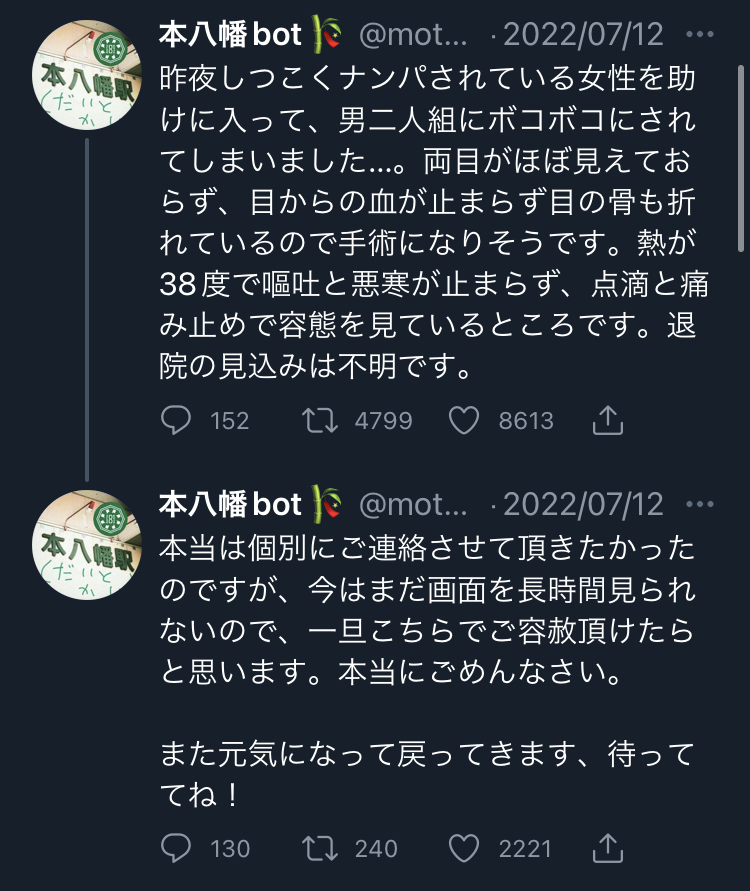Click the @mot... handle on the first tweet

413,36
